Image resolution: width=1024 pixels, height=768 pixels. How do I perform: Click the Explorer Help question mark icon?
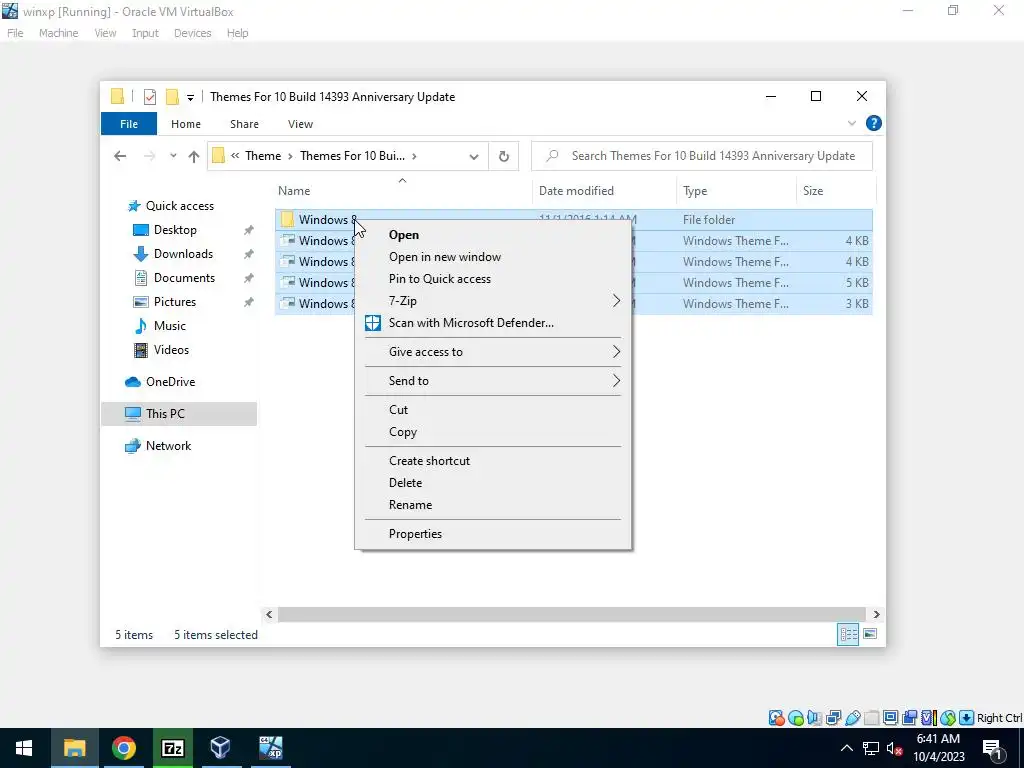[873, 123]
